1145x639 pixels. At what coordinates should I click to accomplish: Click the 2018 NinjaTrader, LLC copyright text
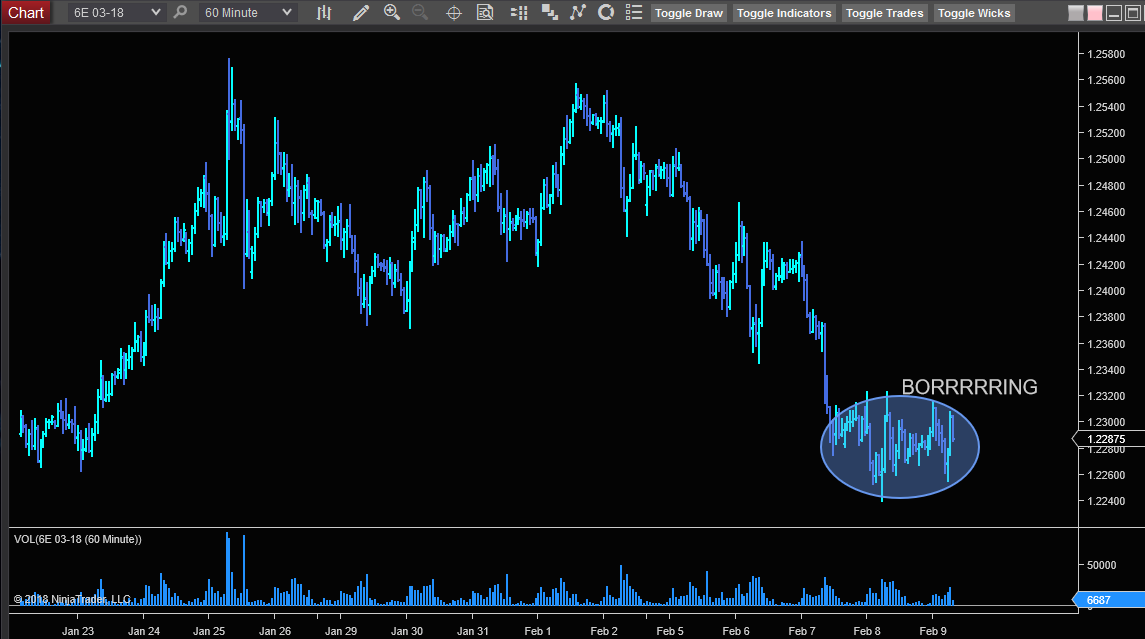[x=72, y=599]
